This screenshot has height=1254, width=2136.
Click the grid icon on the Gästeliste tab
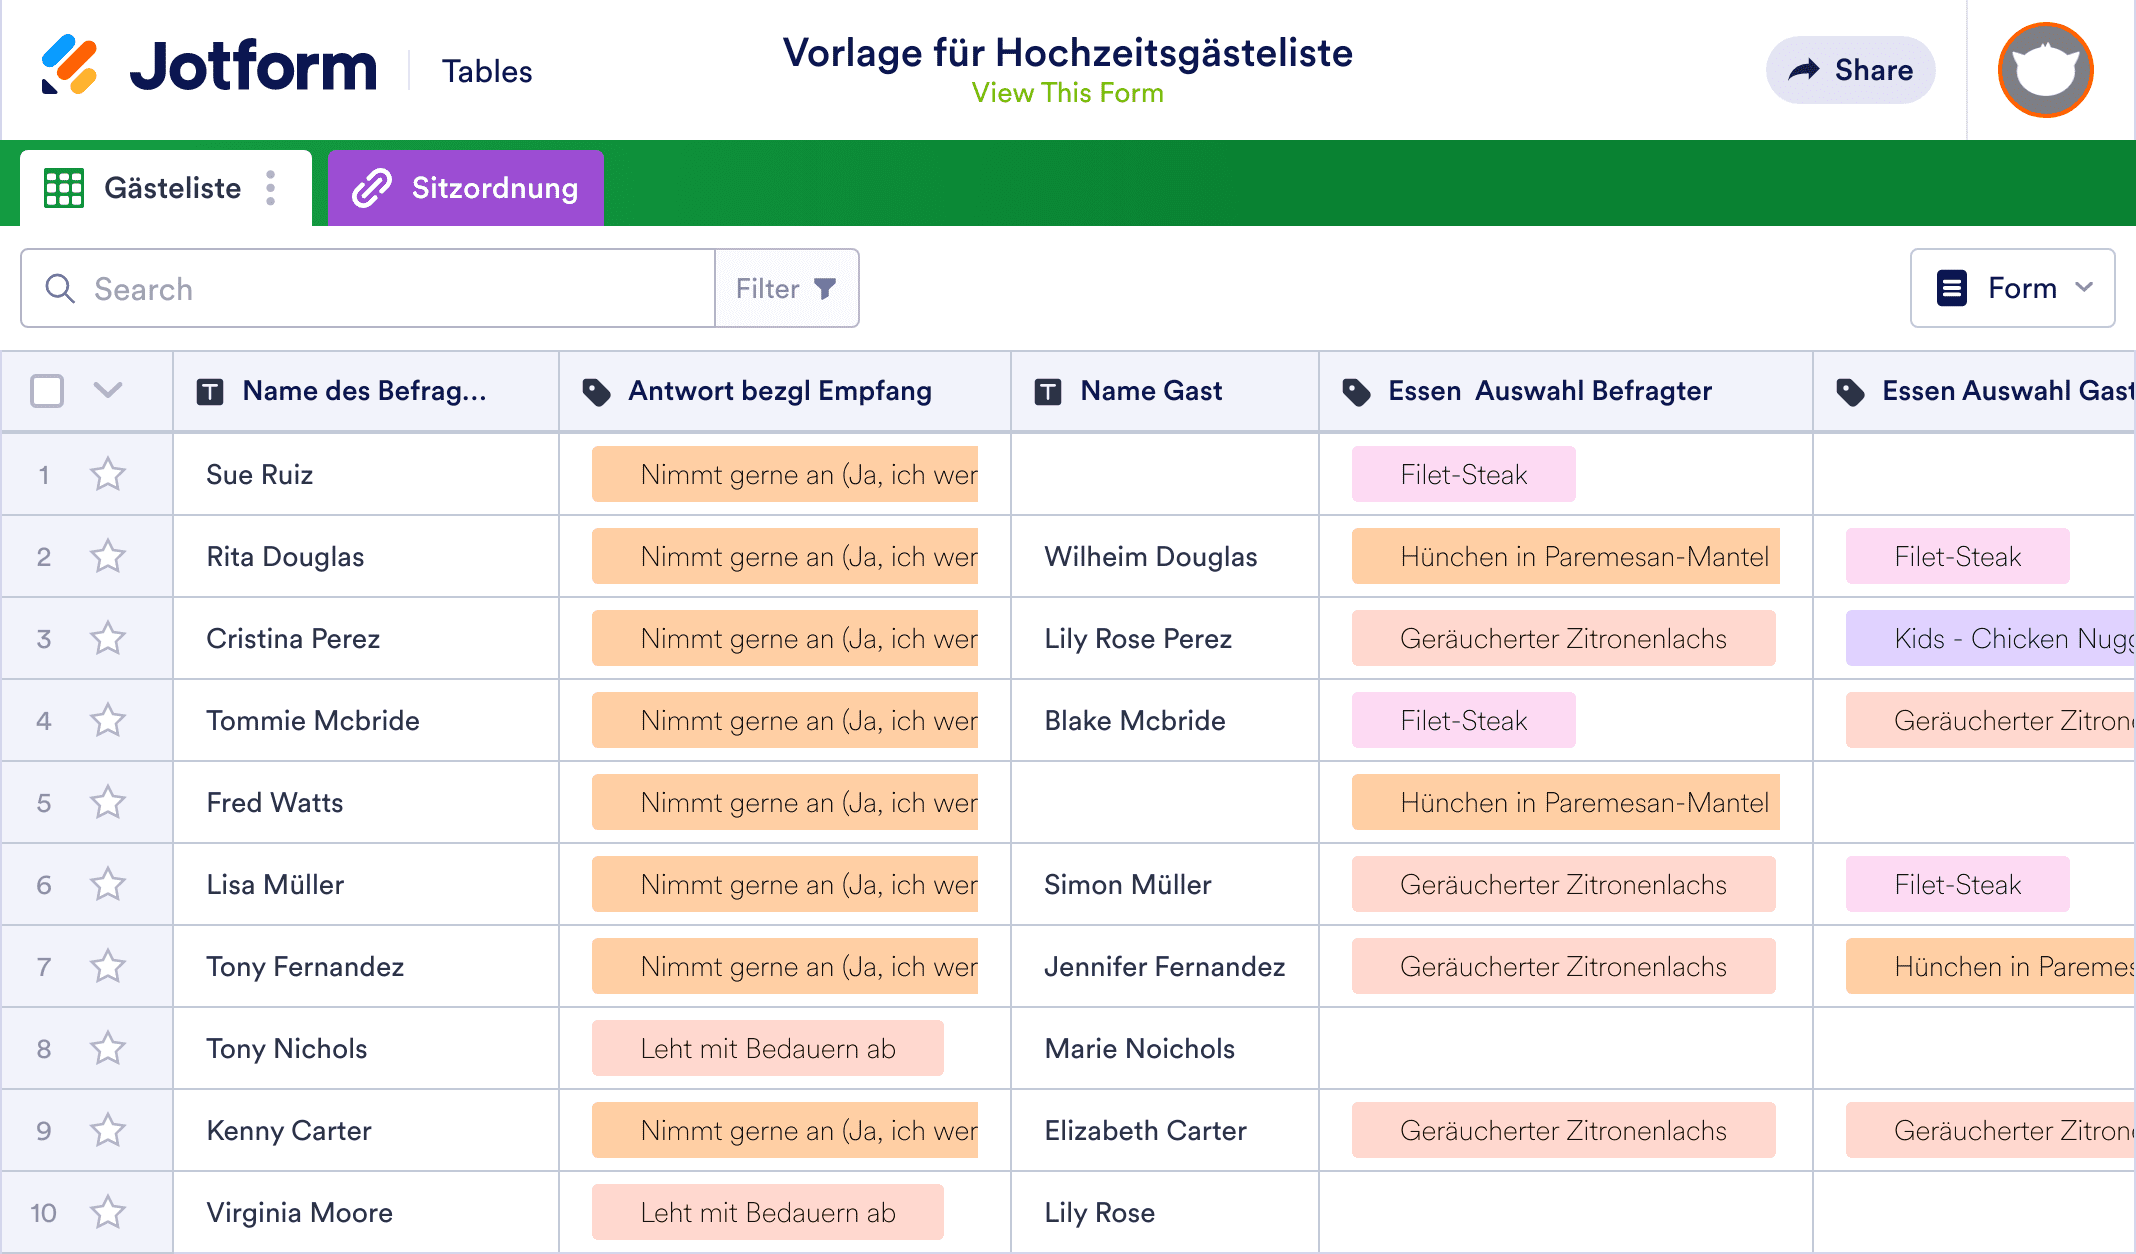pos(64,188)
